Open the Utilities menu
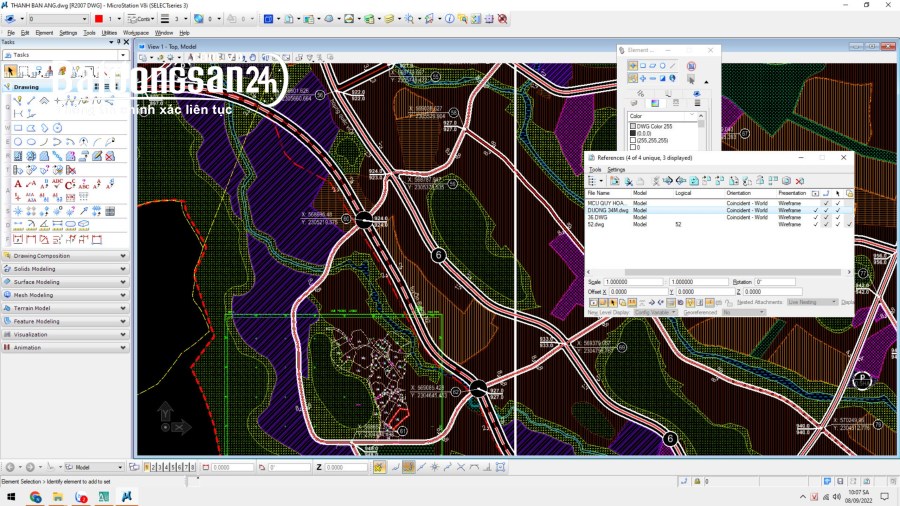The height and width of the screenshot is (506, 900). [109, 33]
